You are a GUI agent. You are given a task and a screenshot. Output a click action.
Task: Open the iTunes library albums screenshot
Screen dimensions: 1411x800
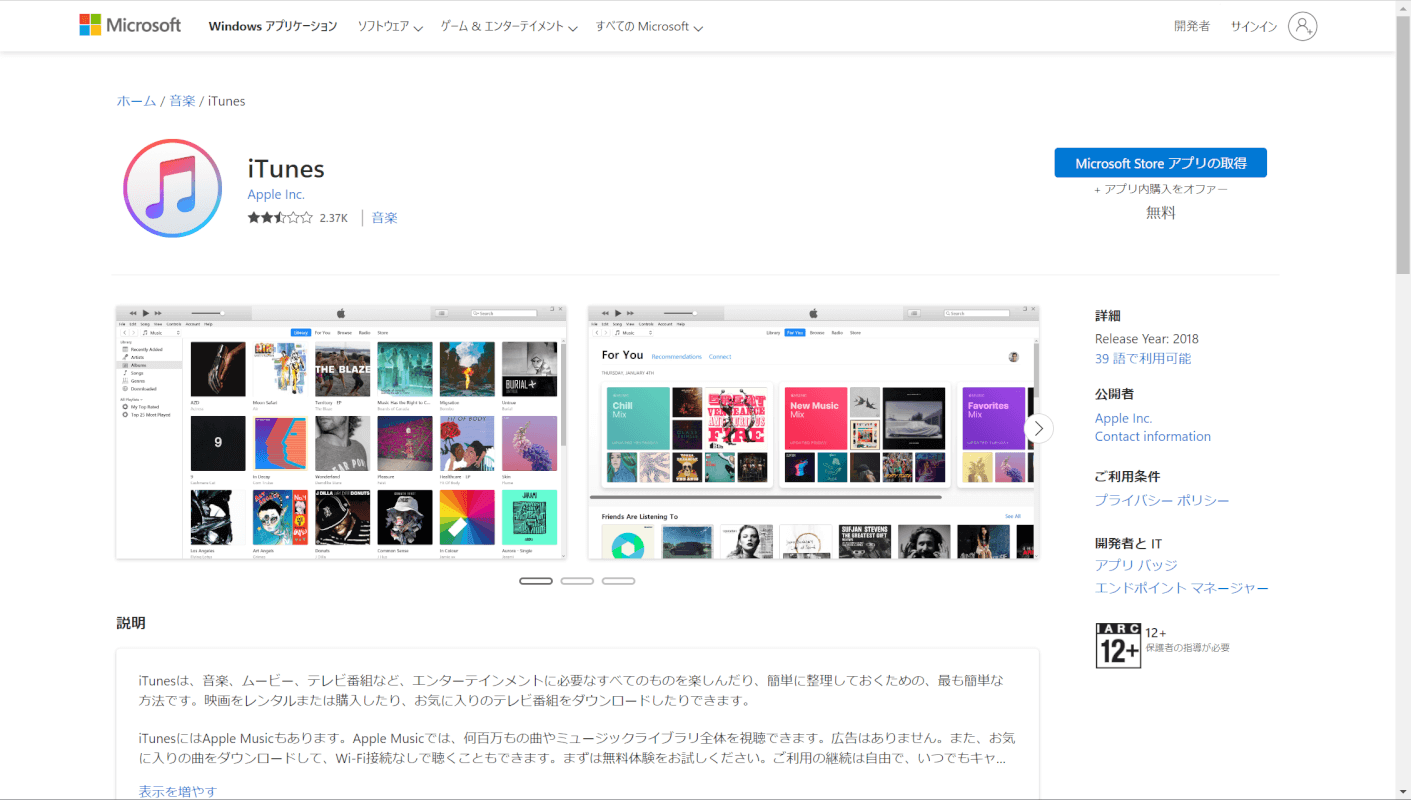click(341, 432)
